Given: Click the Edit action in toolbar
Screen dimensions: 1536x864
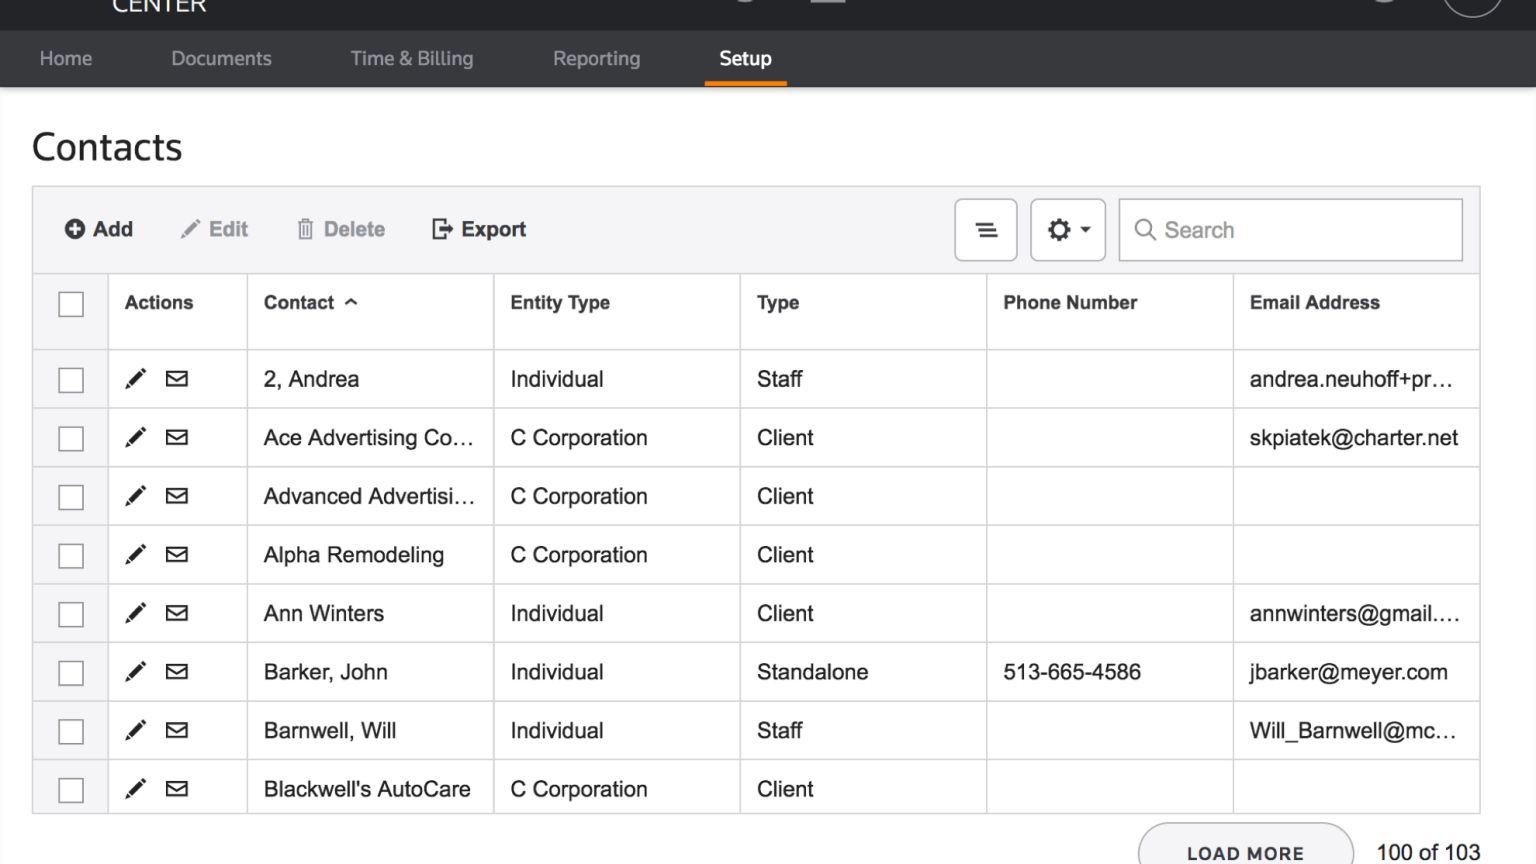Looking at the screenshot, I should [214, 229].
